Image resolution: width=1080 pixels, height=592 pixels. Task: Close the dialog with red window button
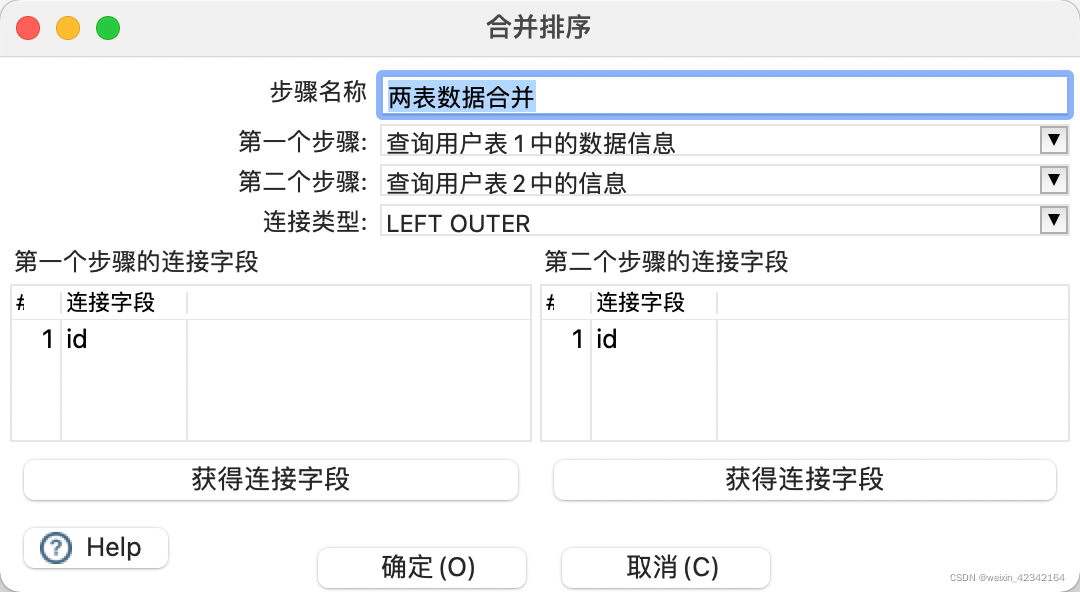(28, 28)
